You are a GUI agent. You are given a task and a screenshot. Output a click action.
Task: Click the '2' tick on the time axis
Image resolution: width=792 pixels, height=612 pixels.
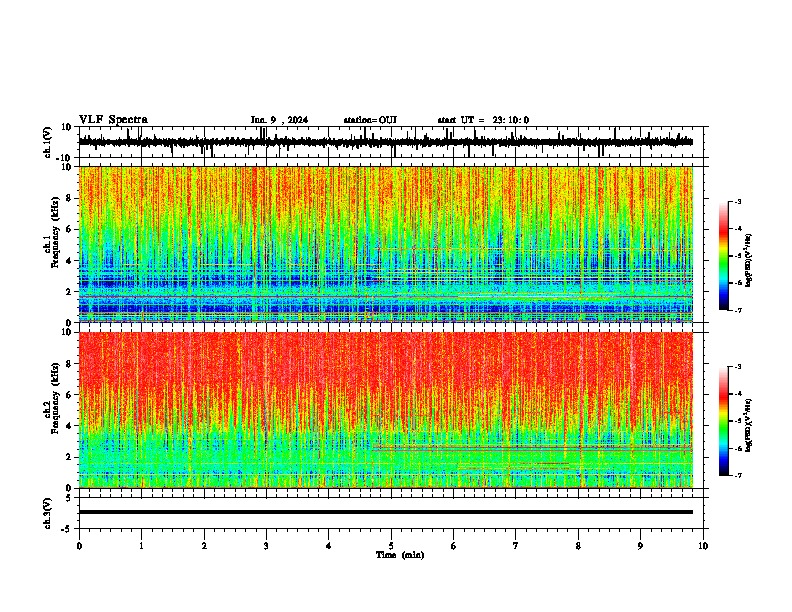coord(204,546)
